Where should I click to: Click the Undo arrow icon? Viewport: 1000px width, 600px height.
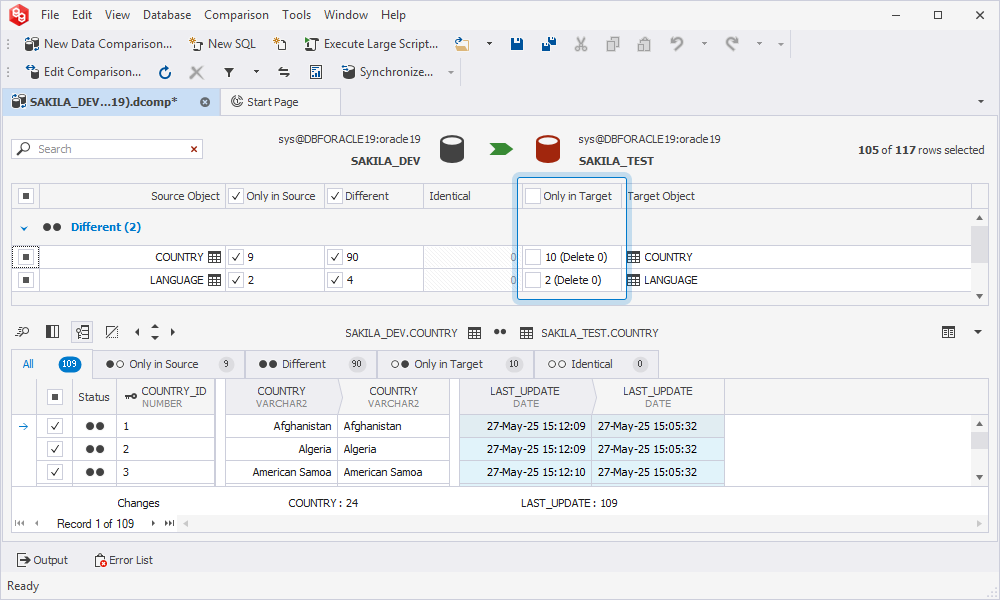coord(677,44)
